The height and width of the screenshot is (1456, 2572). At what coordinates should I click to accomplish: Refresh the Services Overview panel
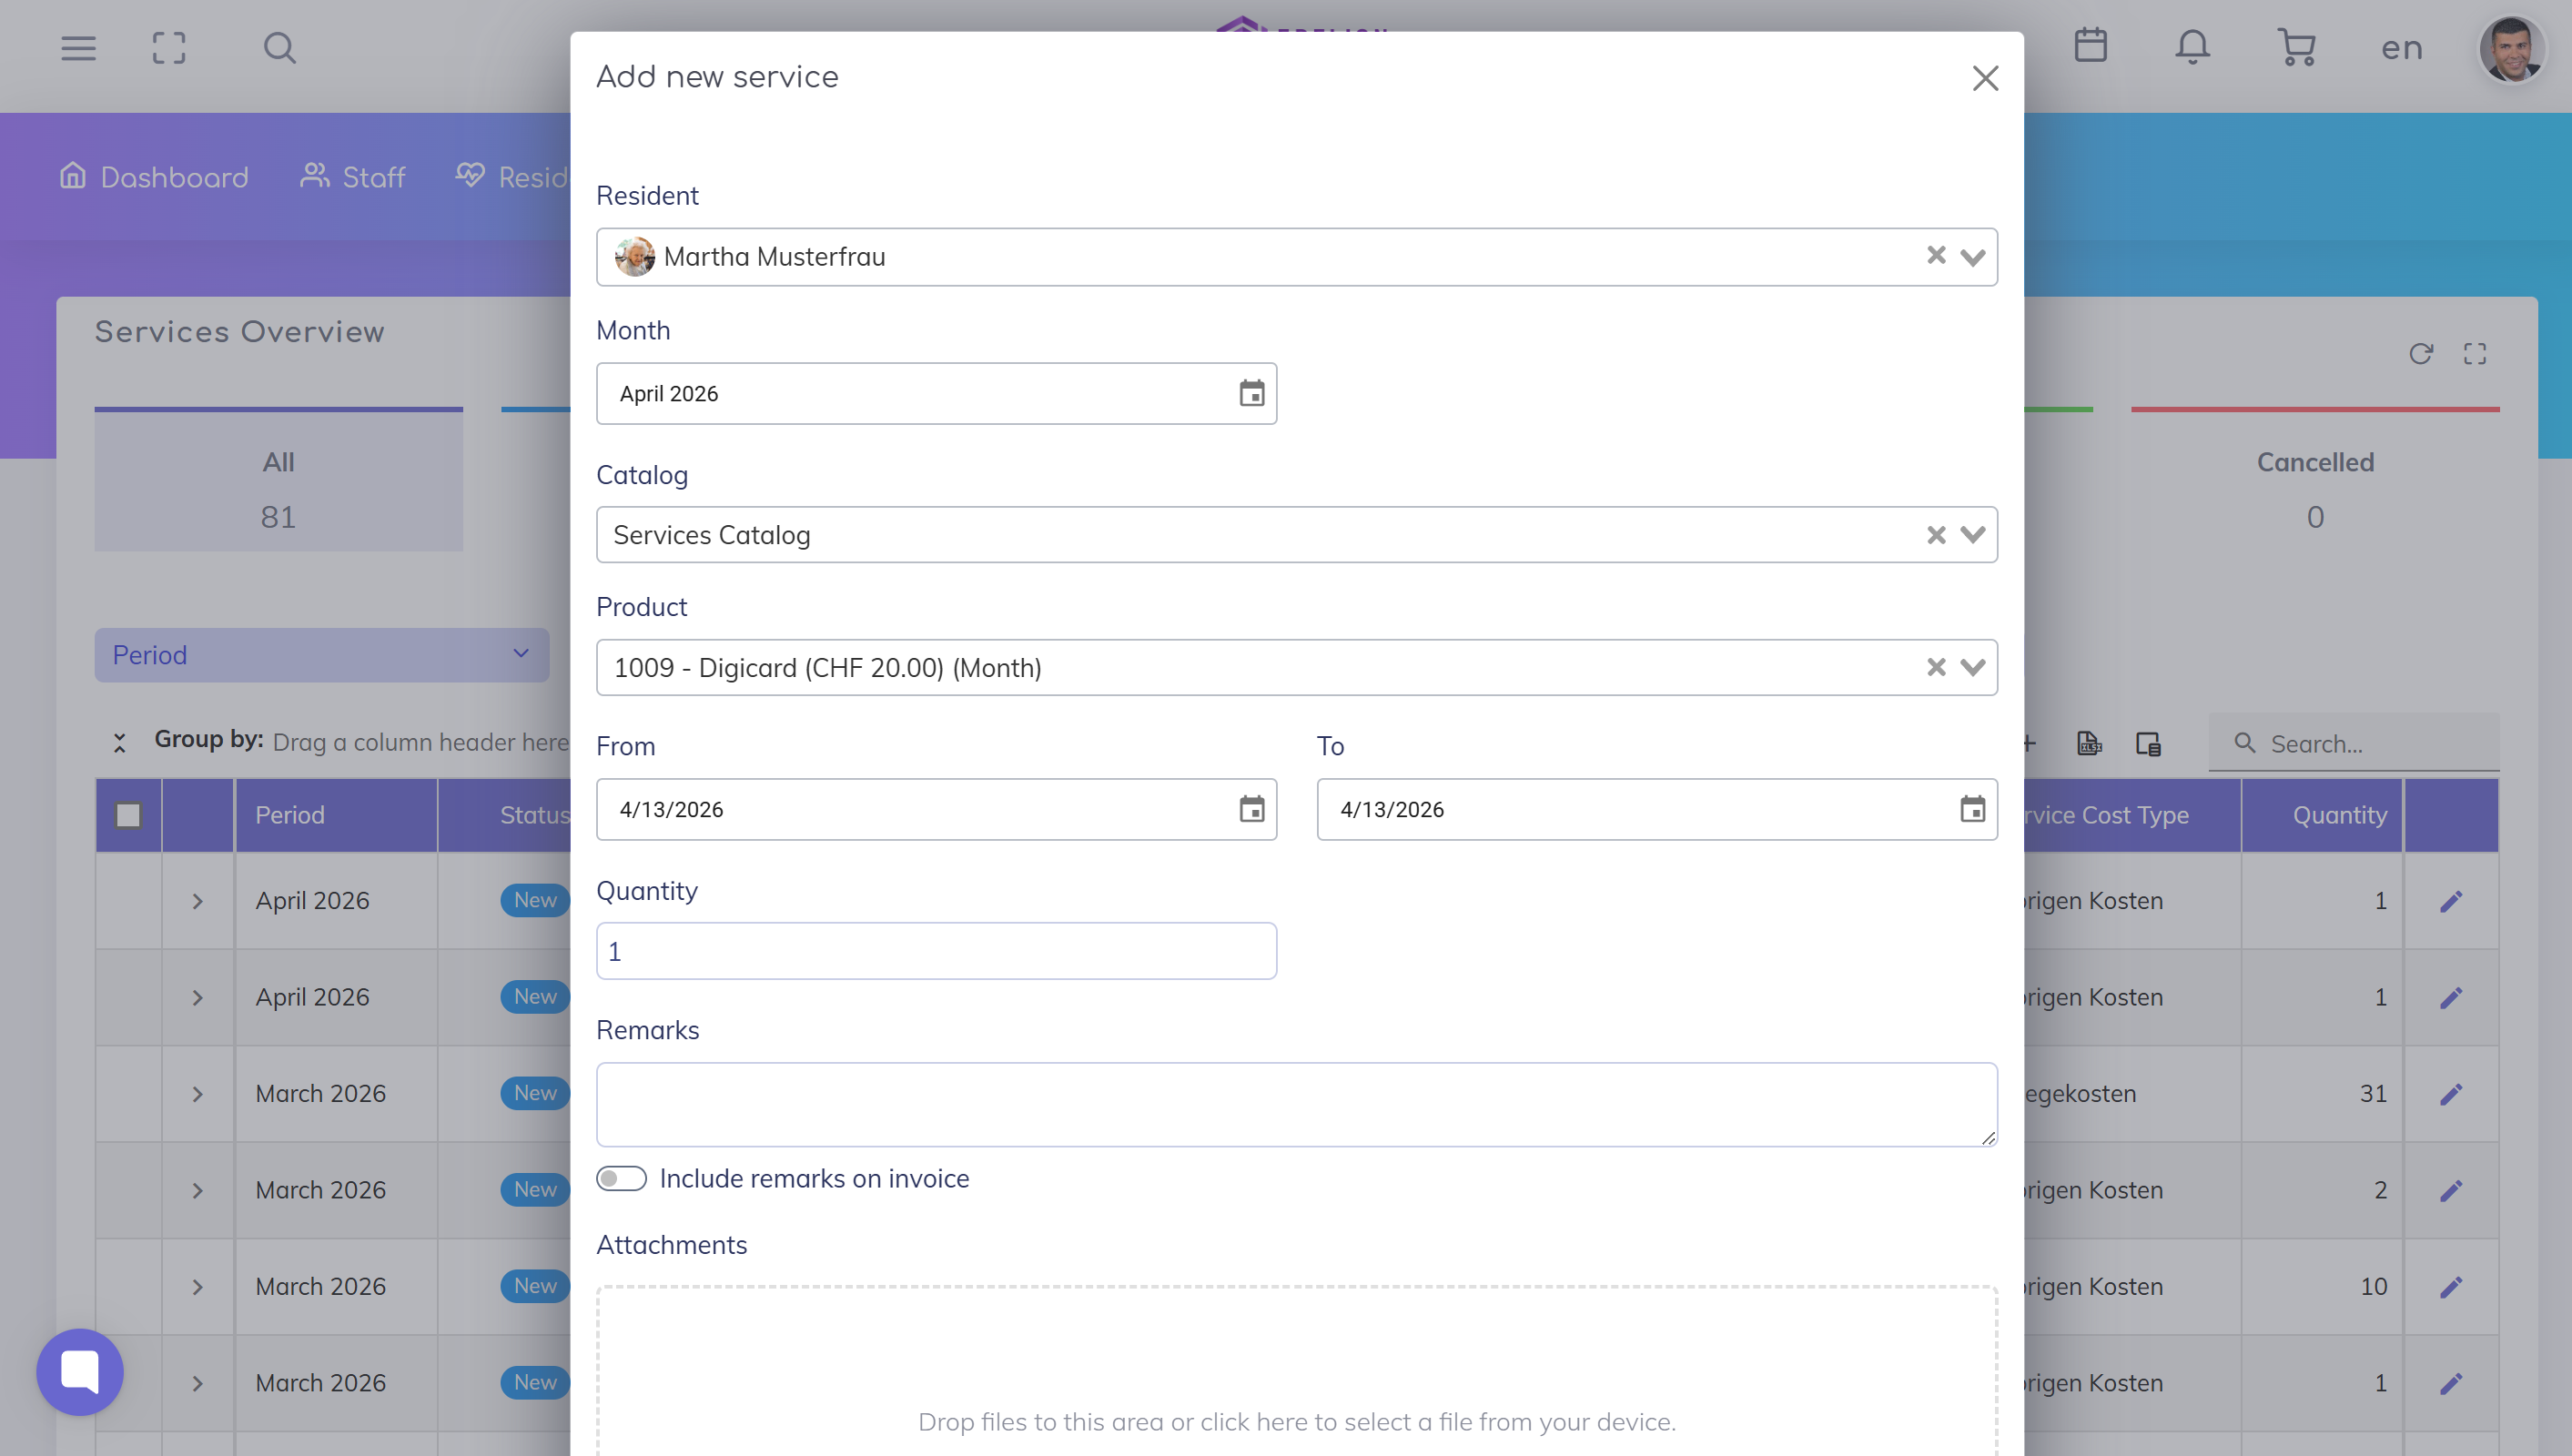click(2420, 354)
